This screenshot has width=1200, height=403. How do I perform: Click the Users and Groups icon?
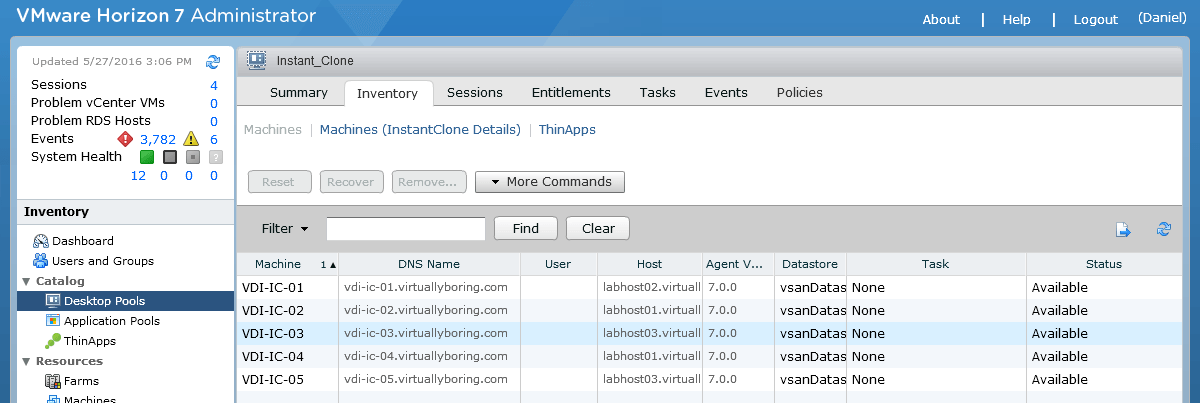[x=41, y=261]
